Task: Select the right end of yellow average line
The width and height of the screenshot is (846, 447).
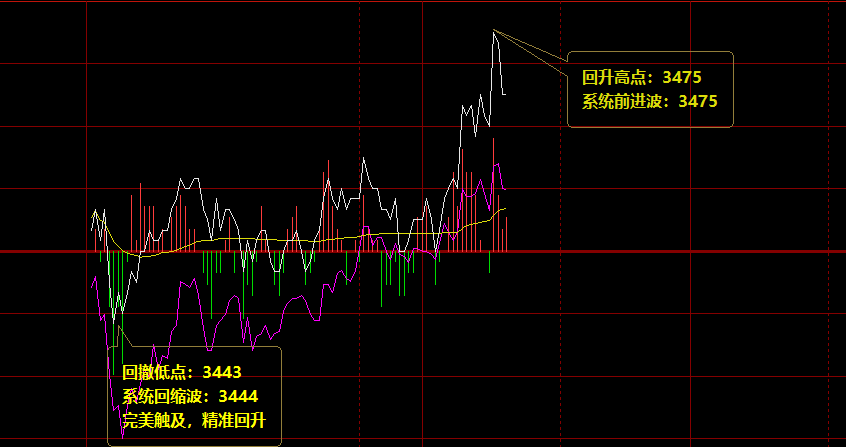Action: 505,208
